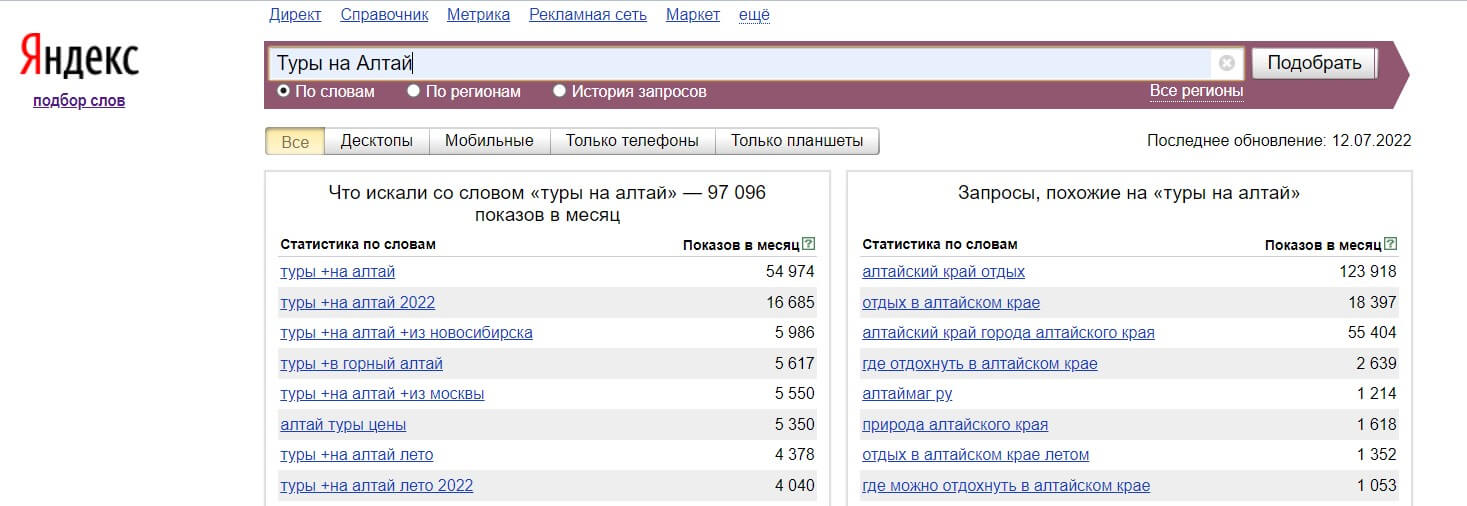Viewport: 1467px width, 506px height.
Task: Click the value '54 974' impressions
Action: coord(790,271)
